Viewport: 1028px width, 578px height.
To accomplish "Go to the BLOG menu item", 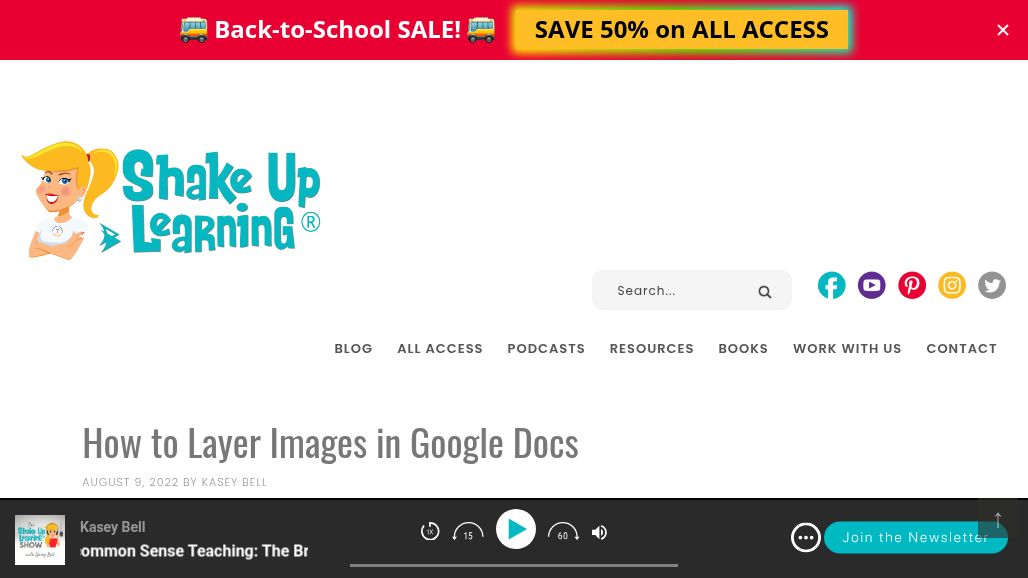I will [353, 349].
